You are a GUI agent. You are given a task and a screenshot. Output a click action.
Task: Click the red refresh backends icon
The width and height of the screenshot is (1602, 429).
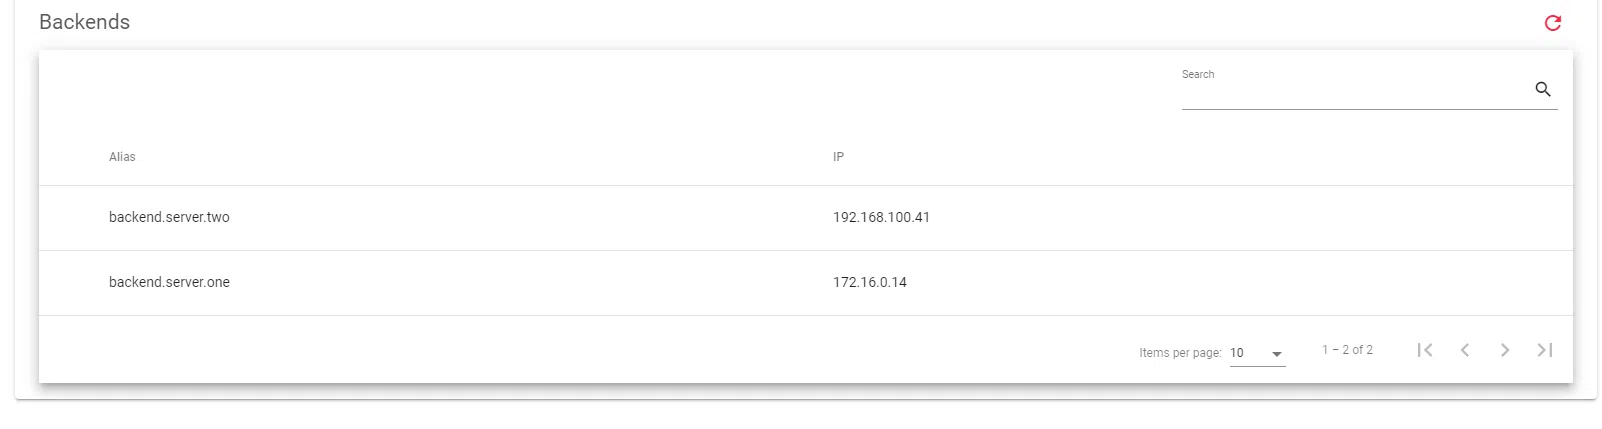1552,23
